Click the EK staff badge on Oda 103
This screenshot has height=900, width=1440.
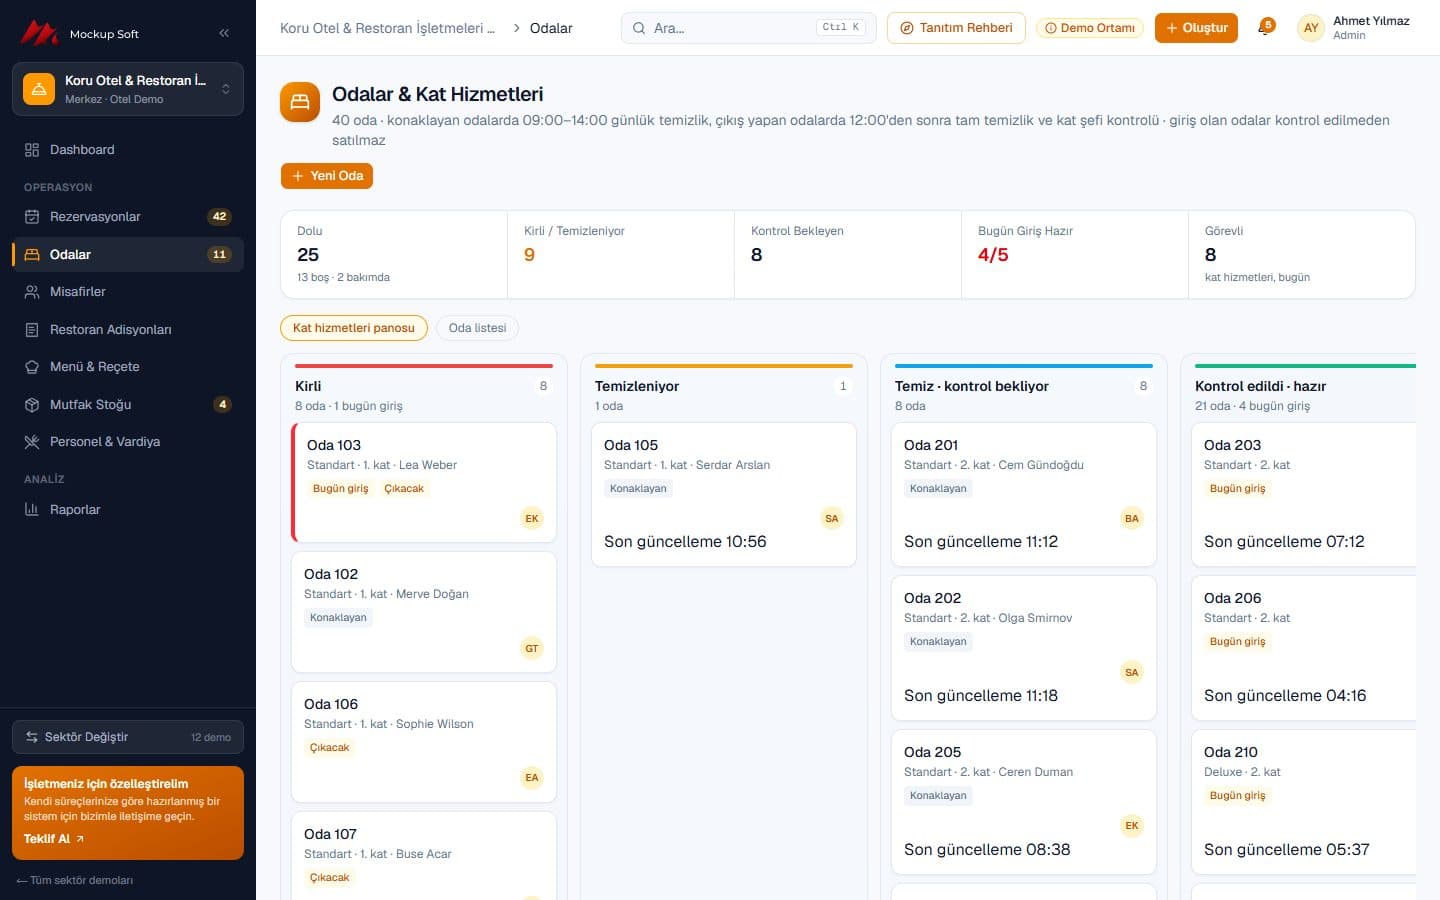[x=532, y=518]
